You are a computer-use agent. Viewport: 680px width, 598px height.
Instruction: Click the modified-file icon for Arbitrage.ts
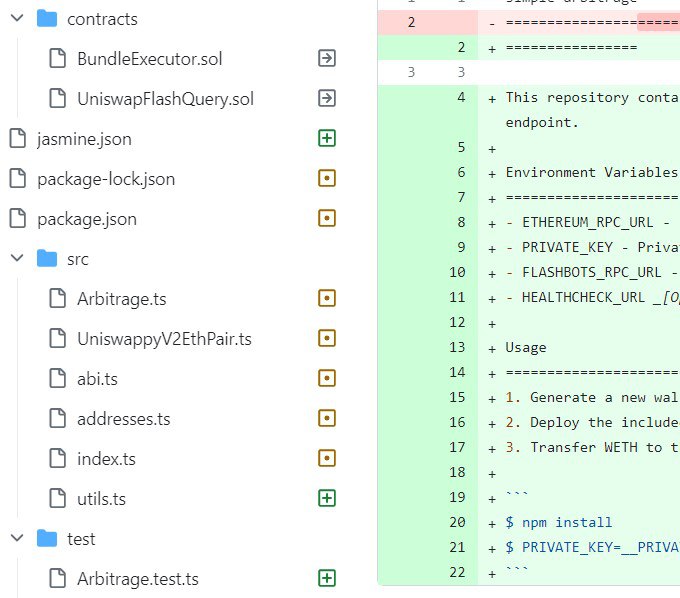point(327,298)
